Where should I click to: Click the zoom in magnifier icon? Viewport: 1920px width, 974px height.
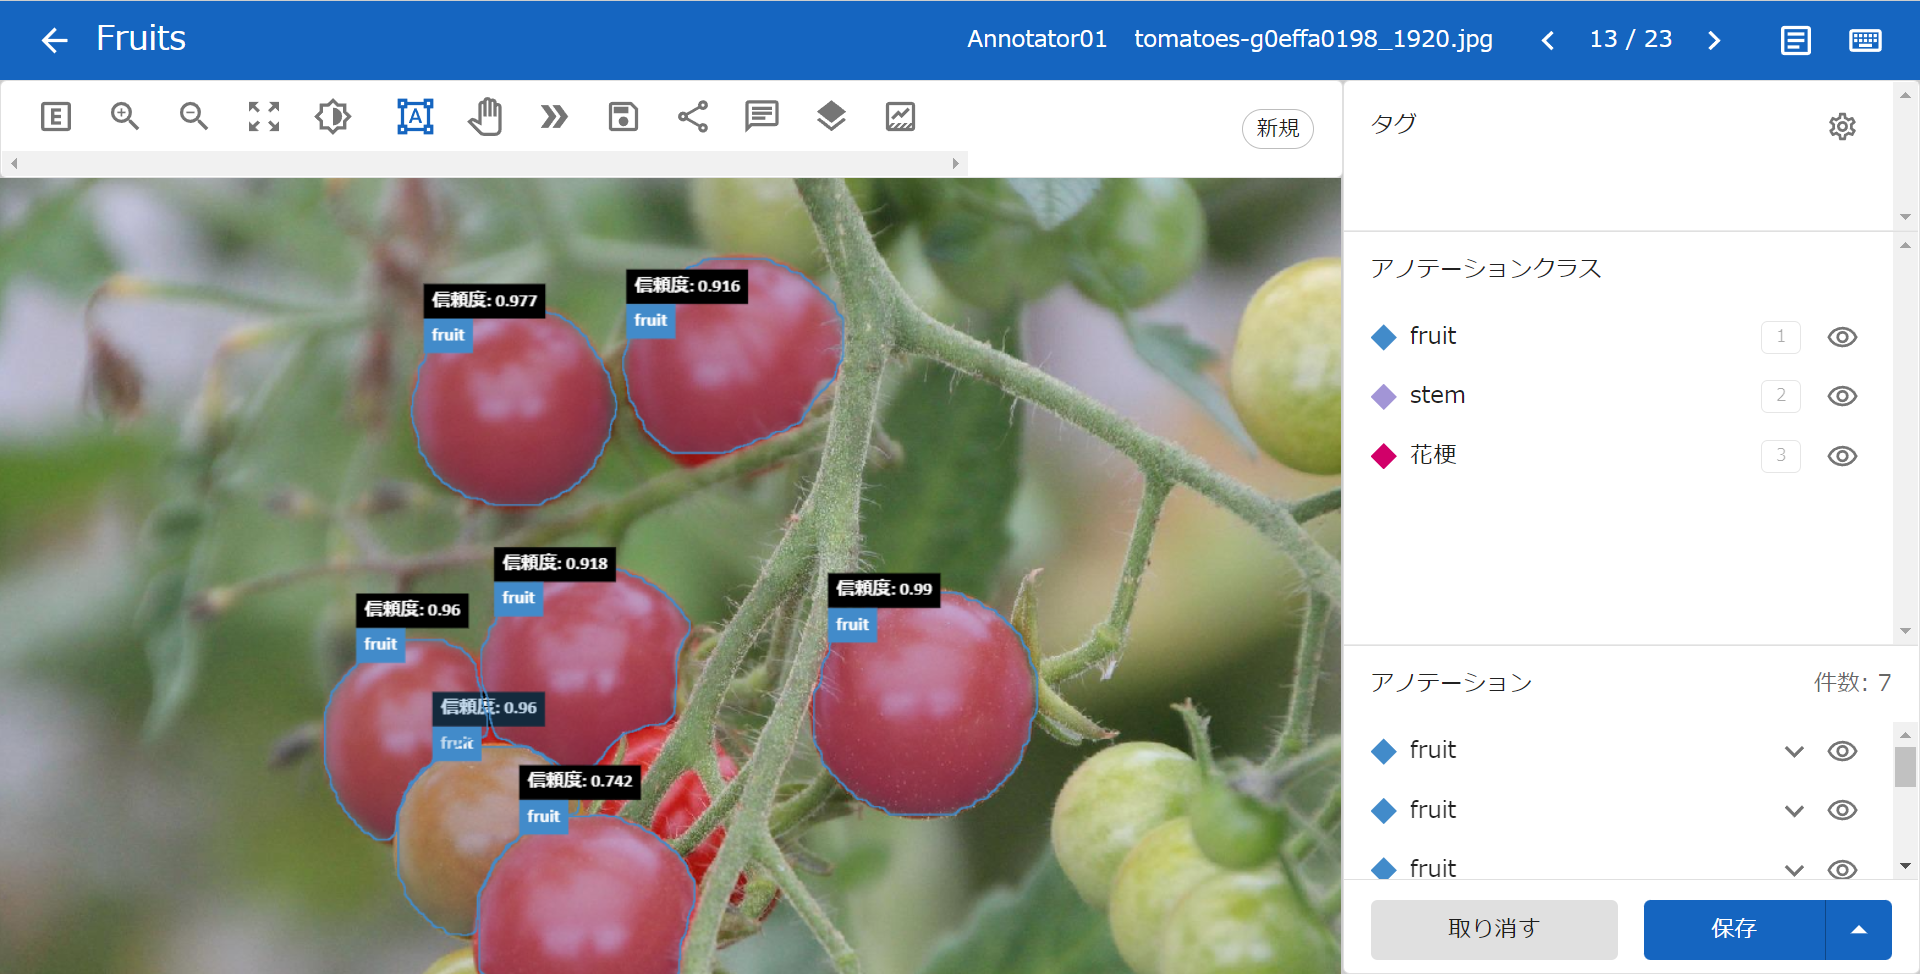pos(125,117)
